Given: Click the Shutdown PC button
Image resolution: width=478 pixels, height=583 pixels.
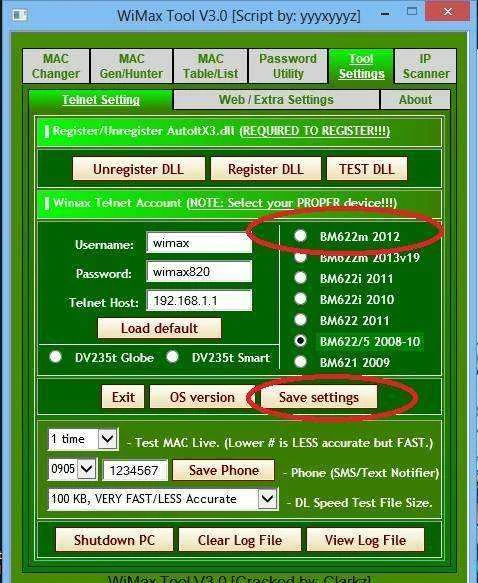Looking at the screenshot, I should pyautogui.click(x=114, y=540).
